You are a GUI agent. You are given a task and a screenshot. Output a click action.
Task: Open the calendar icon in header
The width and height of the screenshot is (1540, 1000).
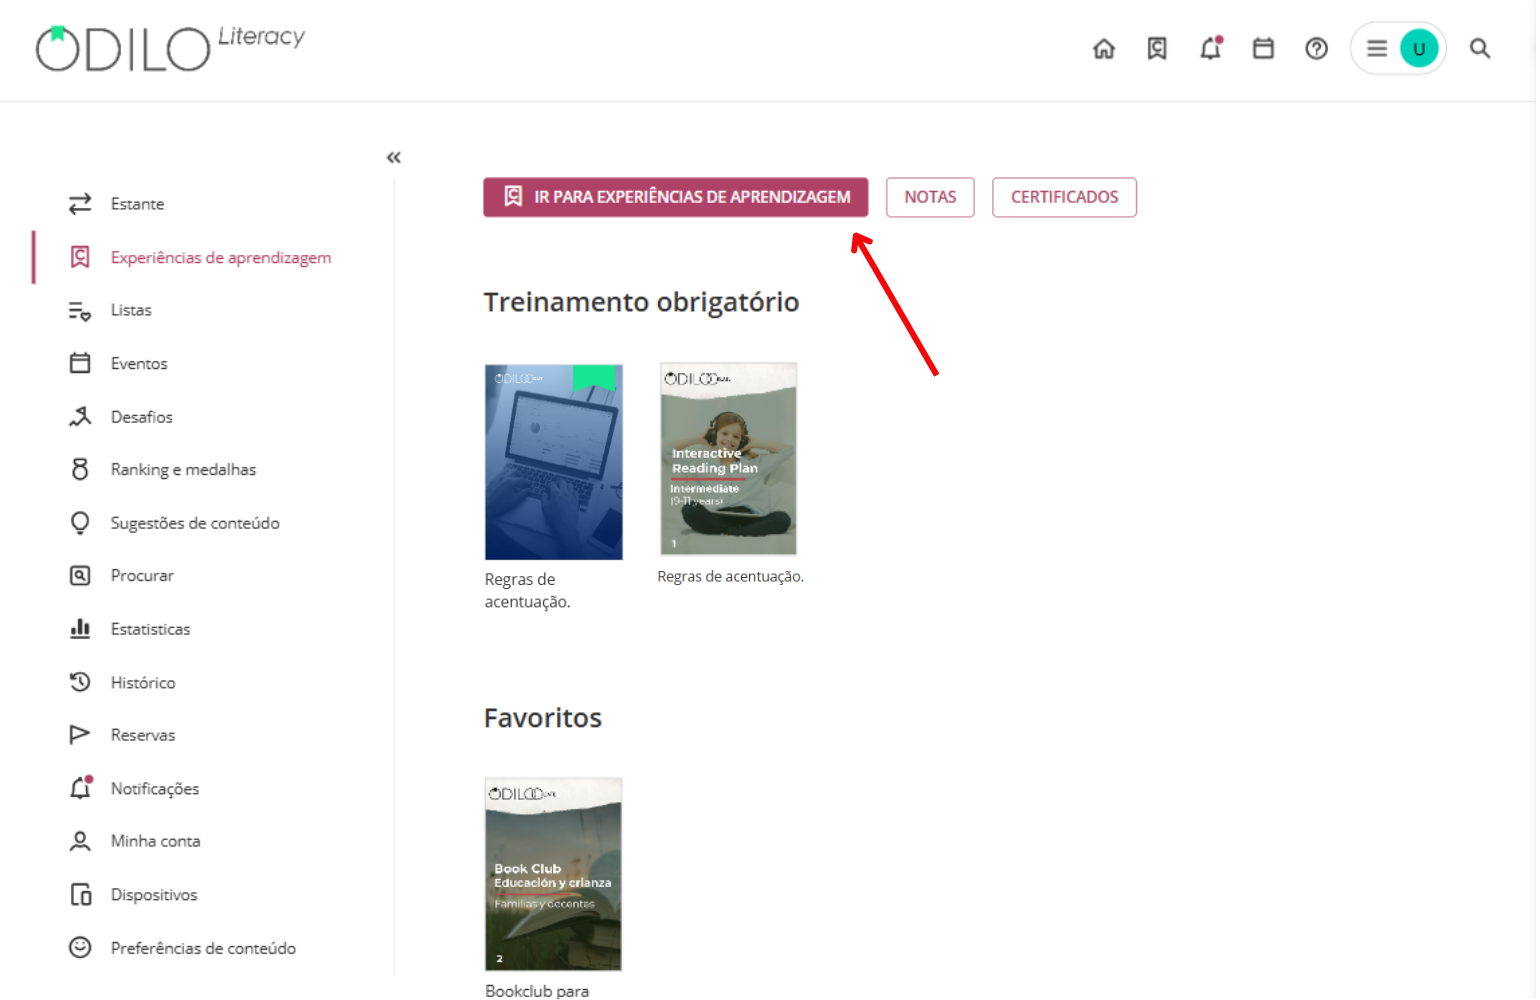(1264, 48)
